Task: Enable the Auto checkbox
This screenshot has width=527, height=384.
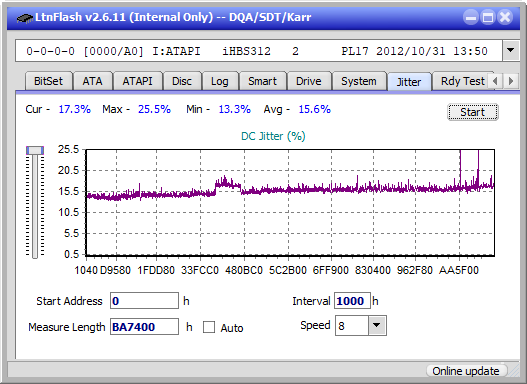Action: click(x=209, y=327)
